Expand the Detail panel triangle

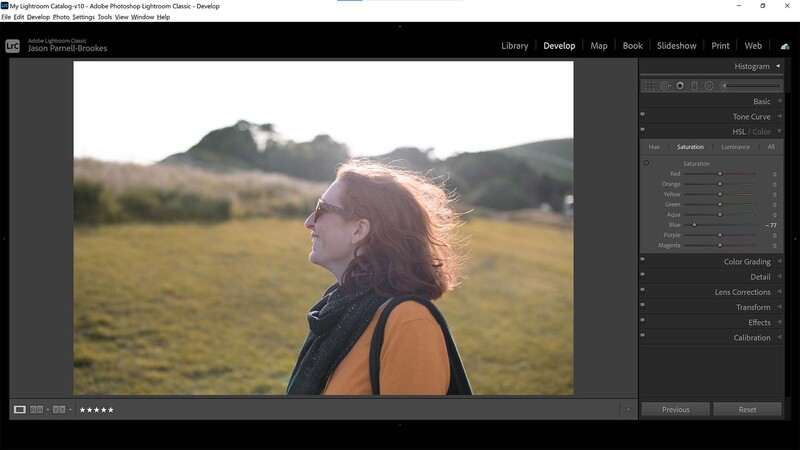pyautogui.click(x=779, y=277)
